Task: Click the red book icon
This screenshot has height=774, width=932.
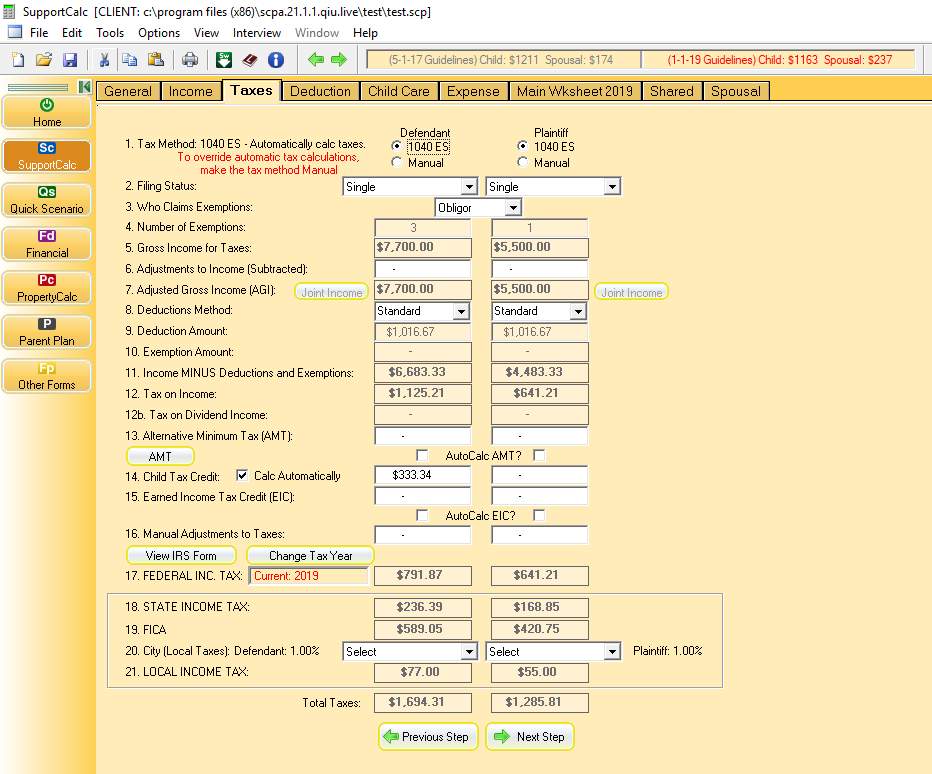Action: tap(250, 59)
